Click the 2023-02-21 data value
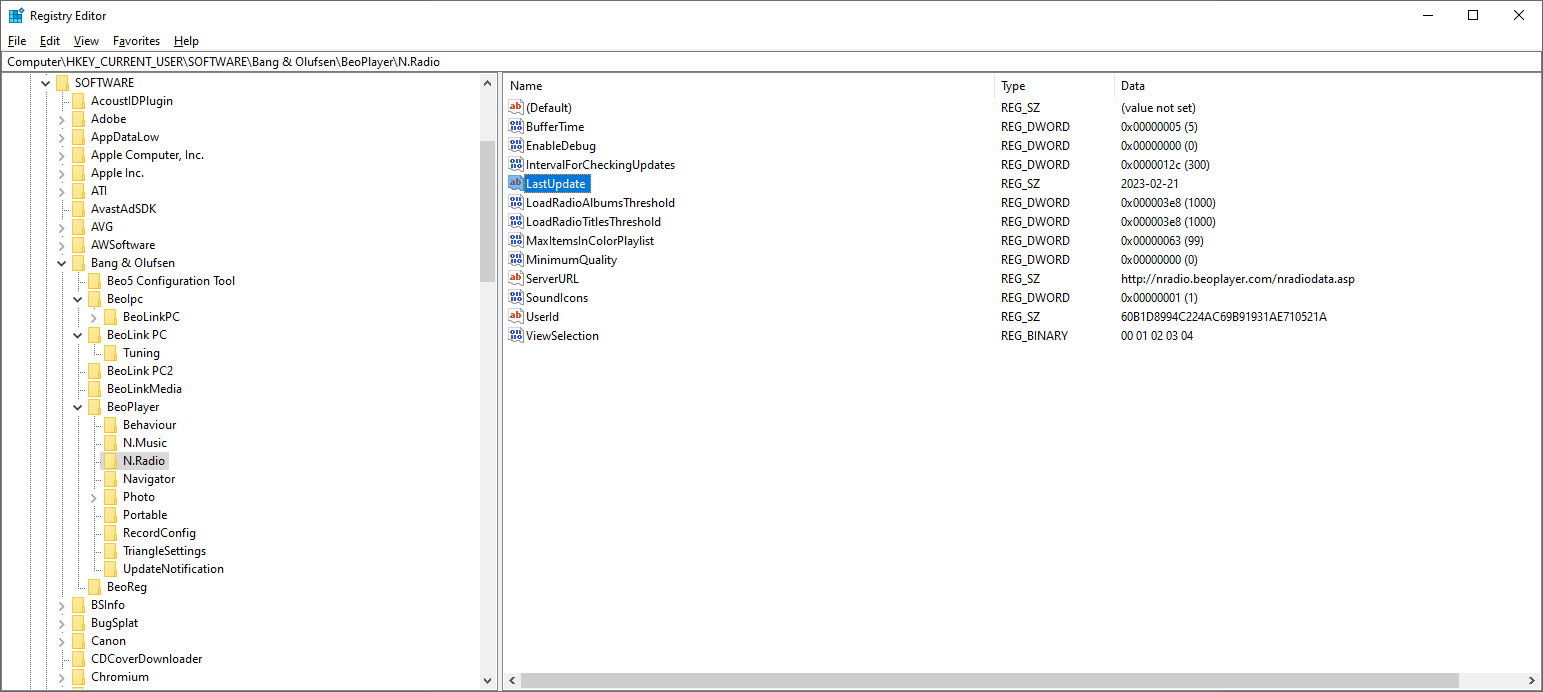Image resolution: width=1543 pixels, height=692 pixels. coord(1151,184)
